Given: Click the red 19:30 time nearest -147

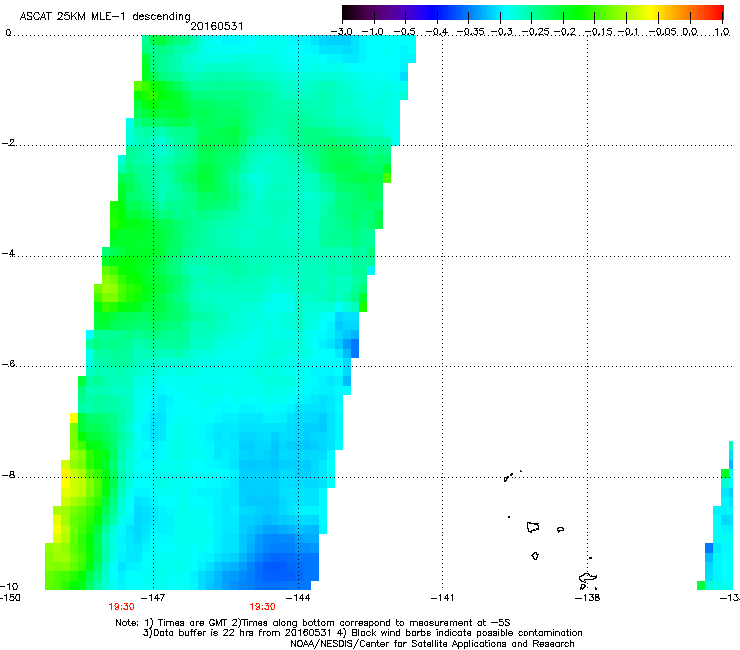Looking at the screenshot, I should click(x=121, y=607).
